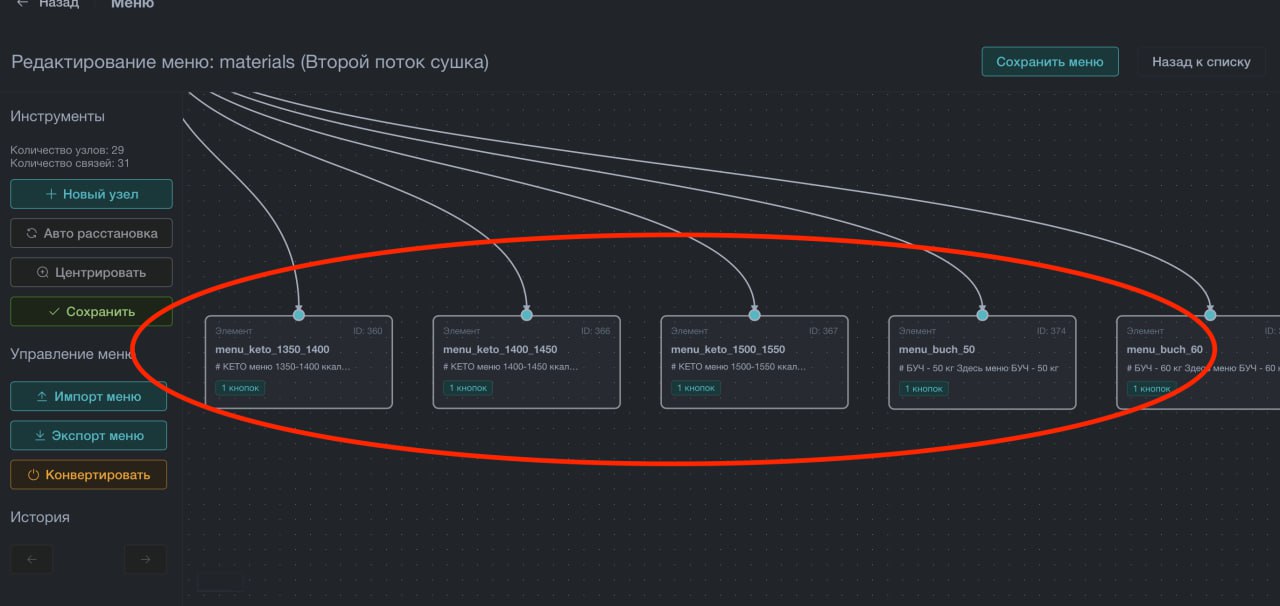The width and height of the screenshot is (1280, 606).
Task: Run Авто расстановка auto layout
Action: pyautogui.click(x=91, y=233)
